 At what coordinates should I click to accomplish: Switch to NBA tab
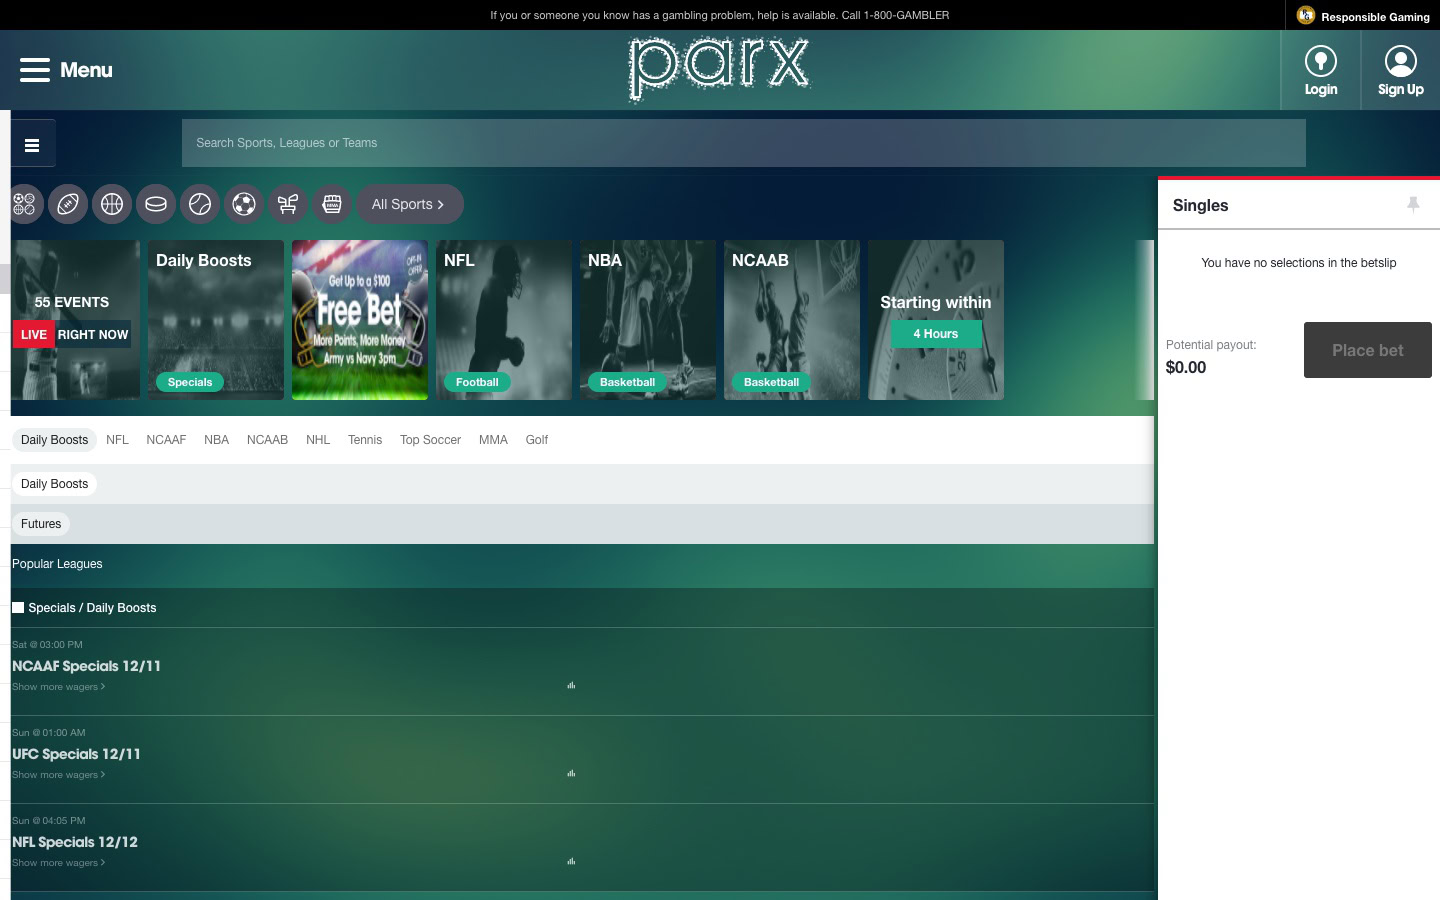[216, 440]
